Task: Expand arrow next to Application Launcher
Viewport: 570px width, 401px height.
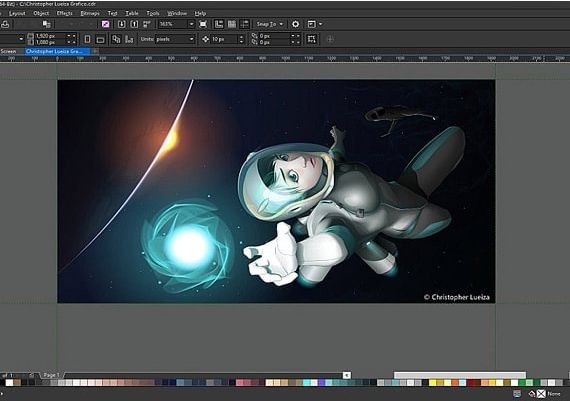Action: pyautogui.click(x=320, y=24)
